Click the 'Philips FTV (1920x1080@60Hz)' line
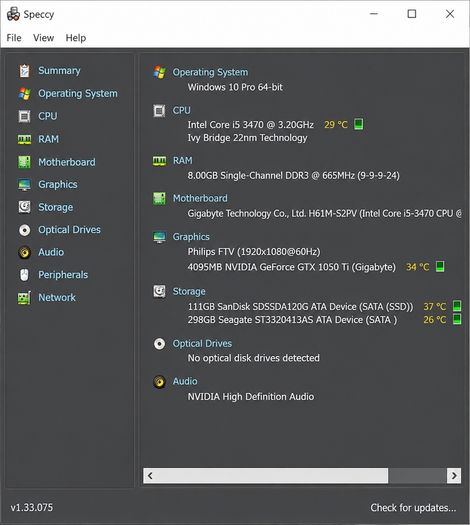The image size is (470, 525). tap(254, 252)
